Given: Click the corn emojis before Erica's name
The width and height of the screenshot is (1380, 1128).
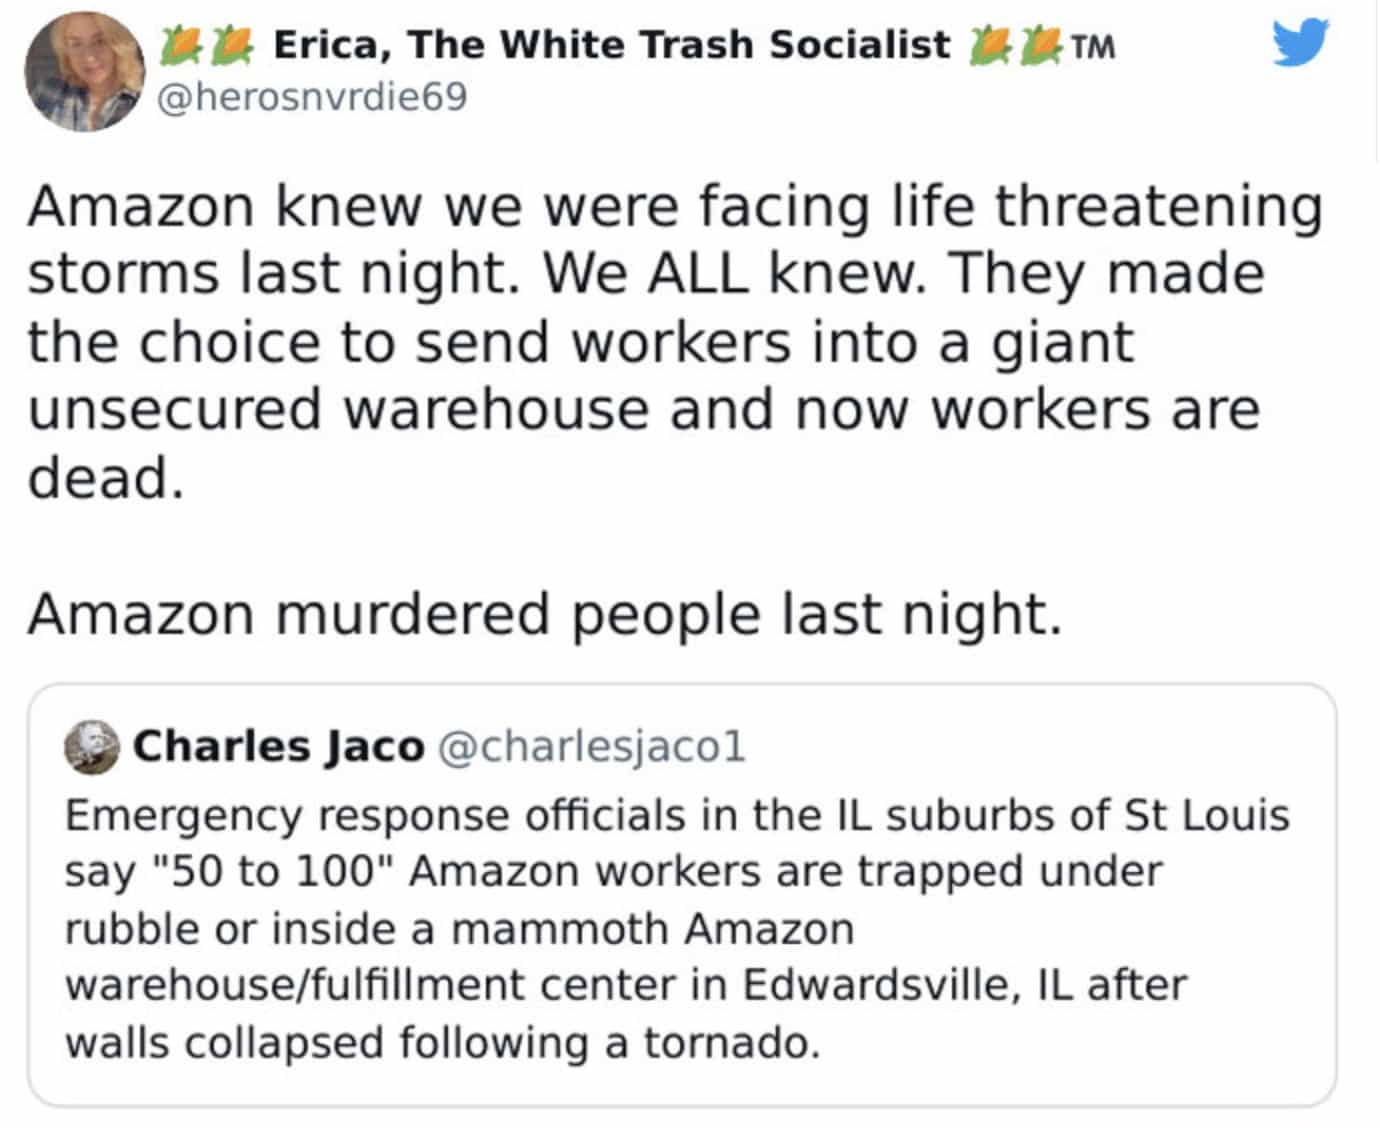Looking at the screenshot, I should [206, 44].
